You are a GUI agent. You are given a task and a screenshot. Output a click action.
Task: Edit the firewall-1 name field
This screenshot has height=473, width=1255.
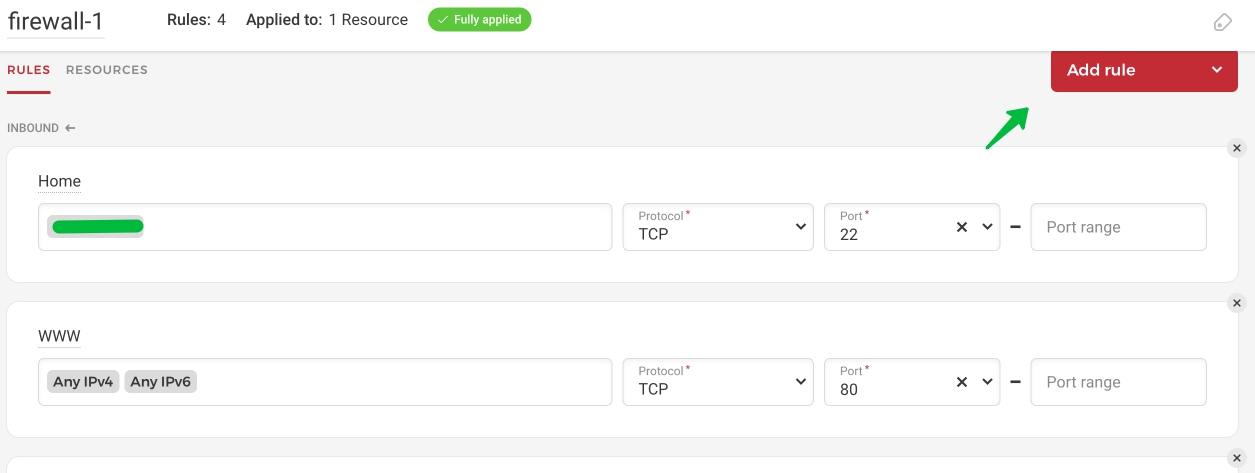56,21
